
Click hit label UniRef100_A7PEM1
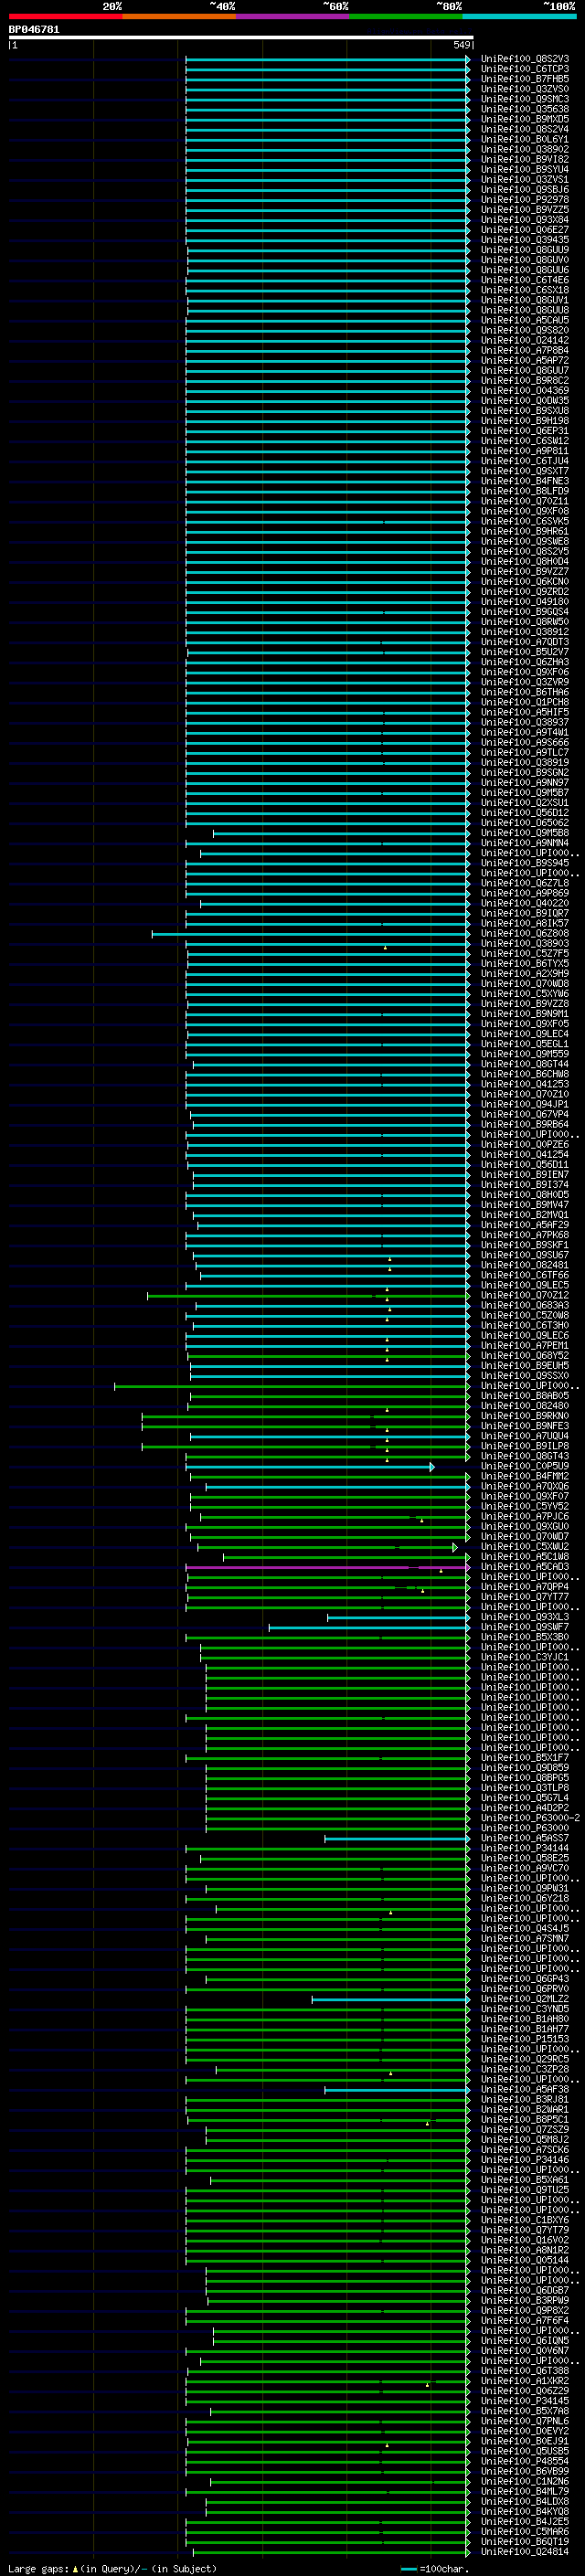(x=525, y=1347)
